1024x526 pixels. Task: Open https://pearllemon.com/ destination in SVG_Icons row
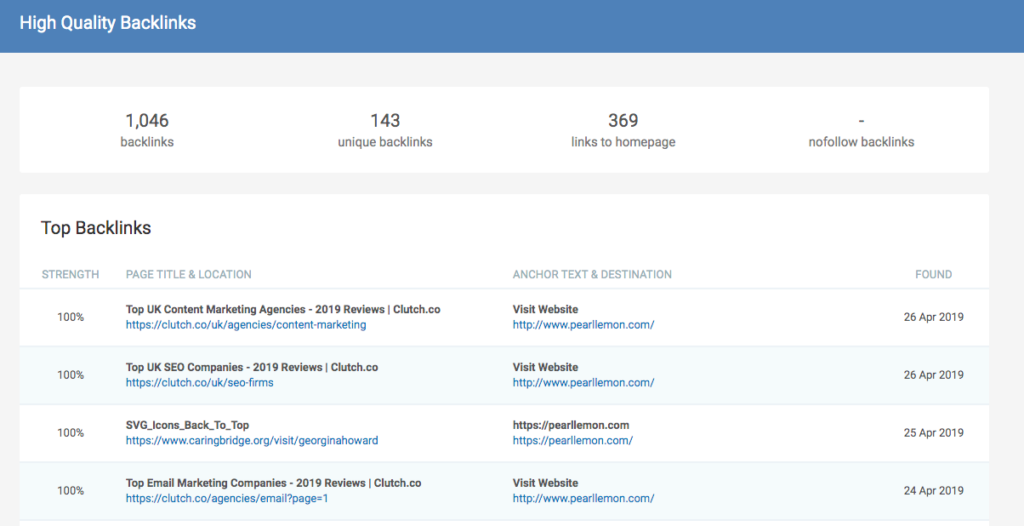click(x=573, y=440)
